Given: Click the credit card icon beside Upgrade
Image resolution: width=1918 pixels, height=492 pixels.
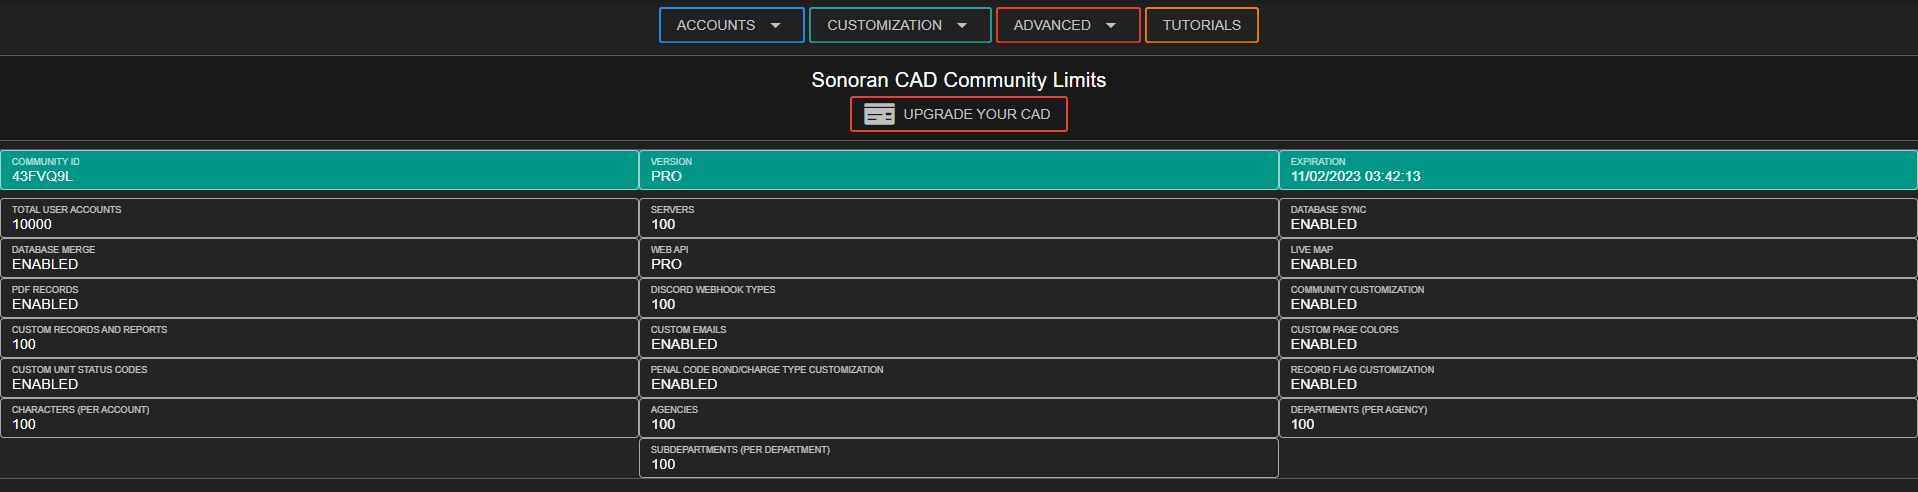Looking at the screenshot, I should (879, 114).
